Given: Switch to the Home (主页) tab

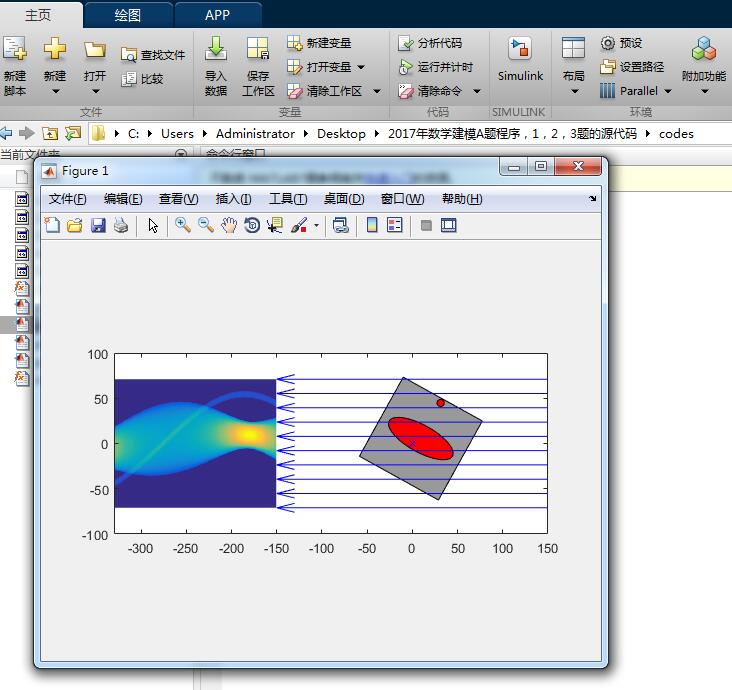Looking at the screenshot, I should point(38,15).
